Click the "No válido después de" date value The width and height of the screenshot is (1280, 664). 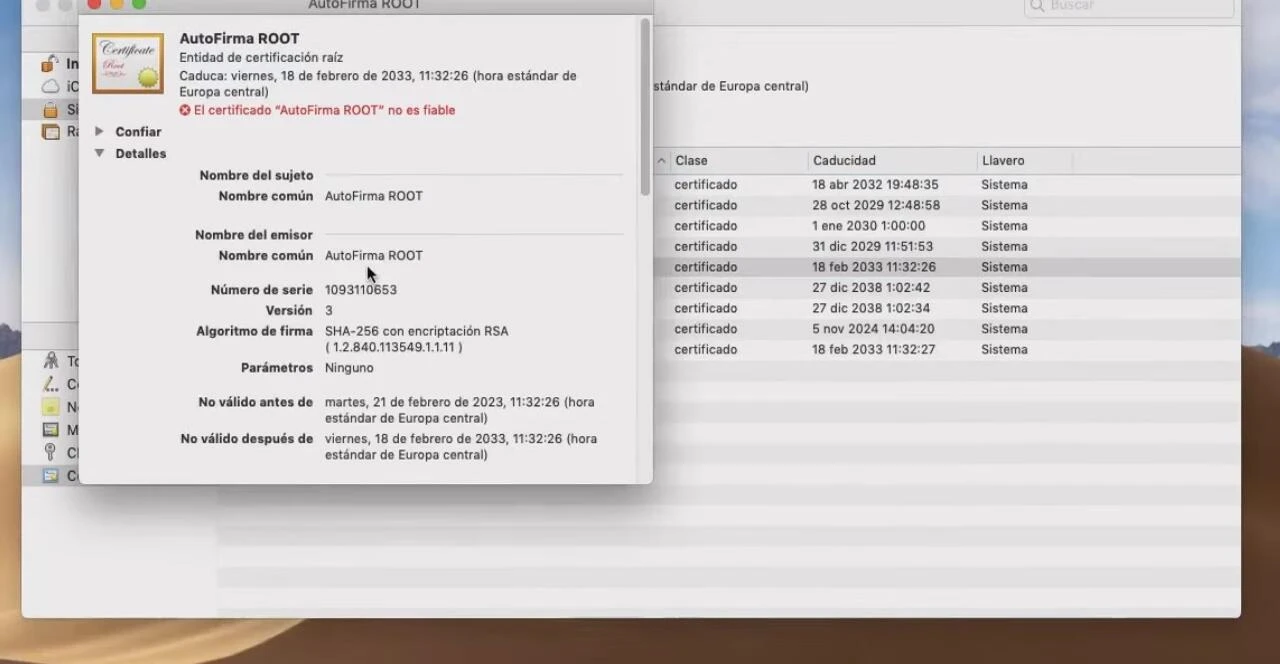pyautogui.click(x=461, y=447)
